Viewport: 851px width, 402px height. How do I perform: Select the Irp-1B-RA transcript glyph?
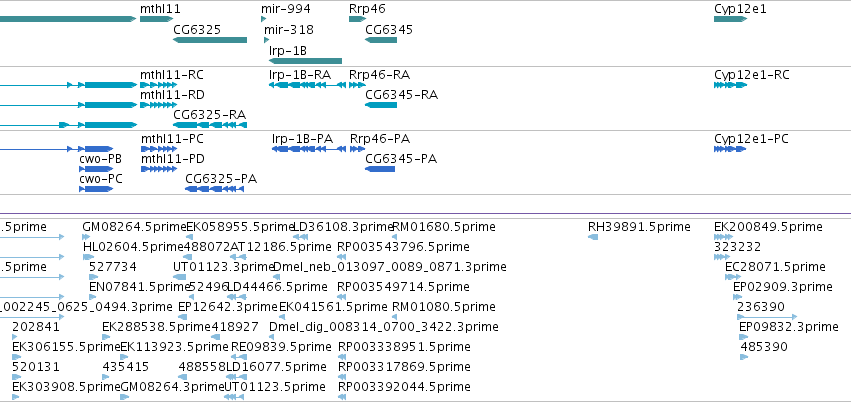[x=307, y=85]
